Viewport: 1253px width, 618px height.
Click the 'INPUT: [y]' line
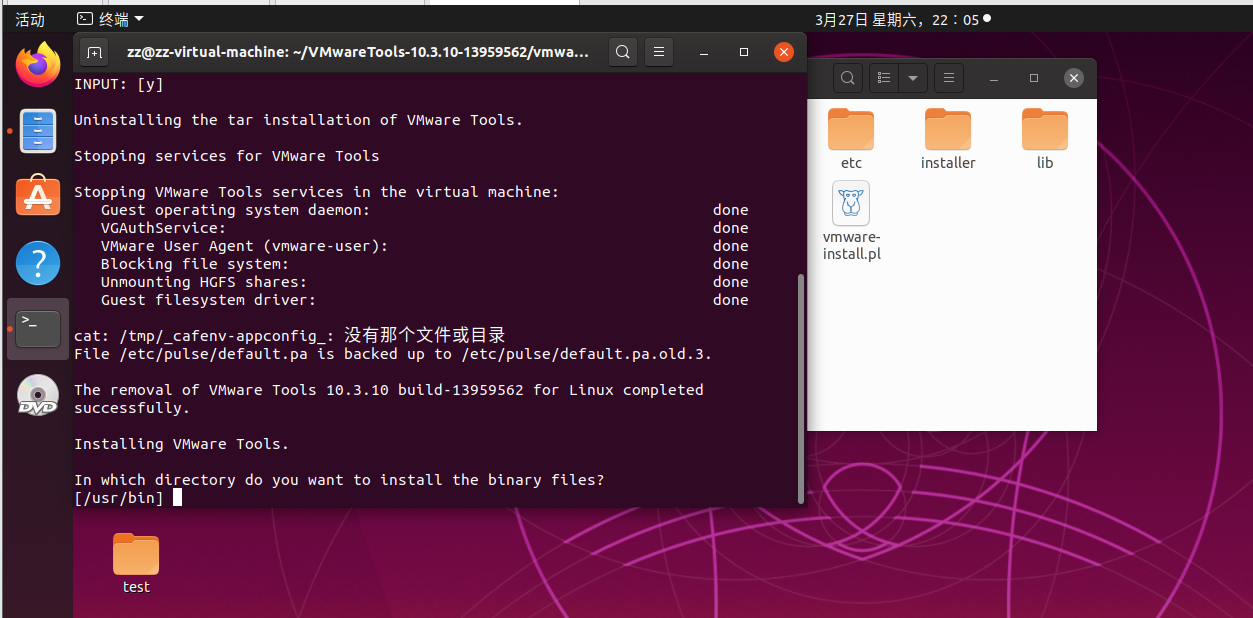[x=118, y=84]
